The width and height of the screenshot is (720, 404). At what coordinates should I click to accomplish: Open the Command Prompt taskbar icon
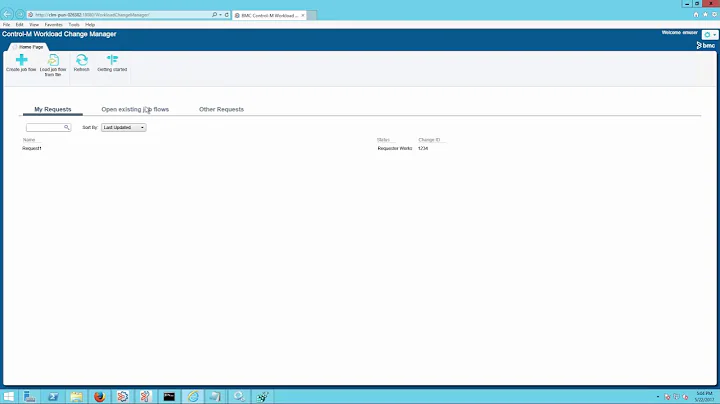169,397
